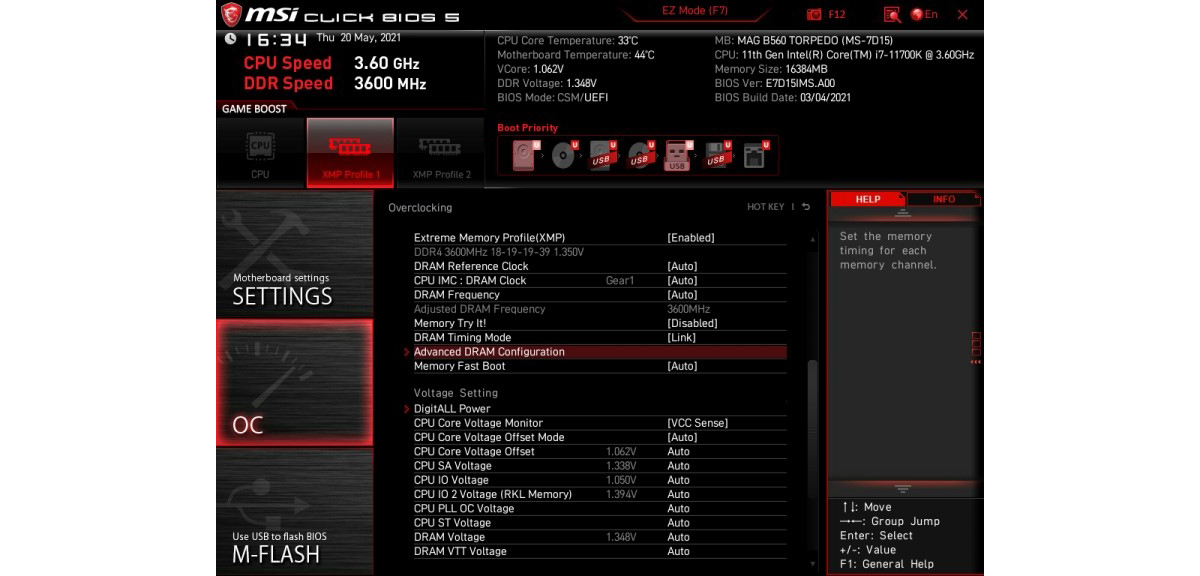This screenshot has width=1200, height=576.
Task: Toggle XMP Profile 1
Action: [x=350, y=152]
